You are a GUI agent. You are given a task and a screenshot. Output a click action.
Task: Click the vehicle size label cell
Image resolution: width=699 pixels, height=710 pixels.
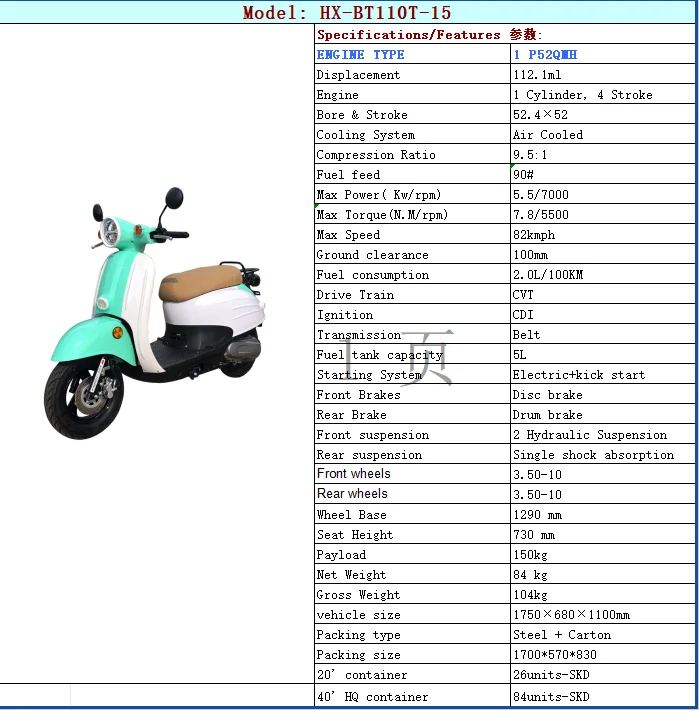coord(412,614)
